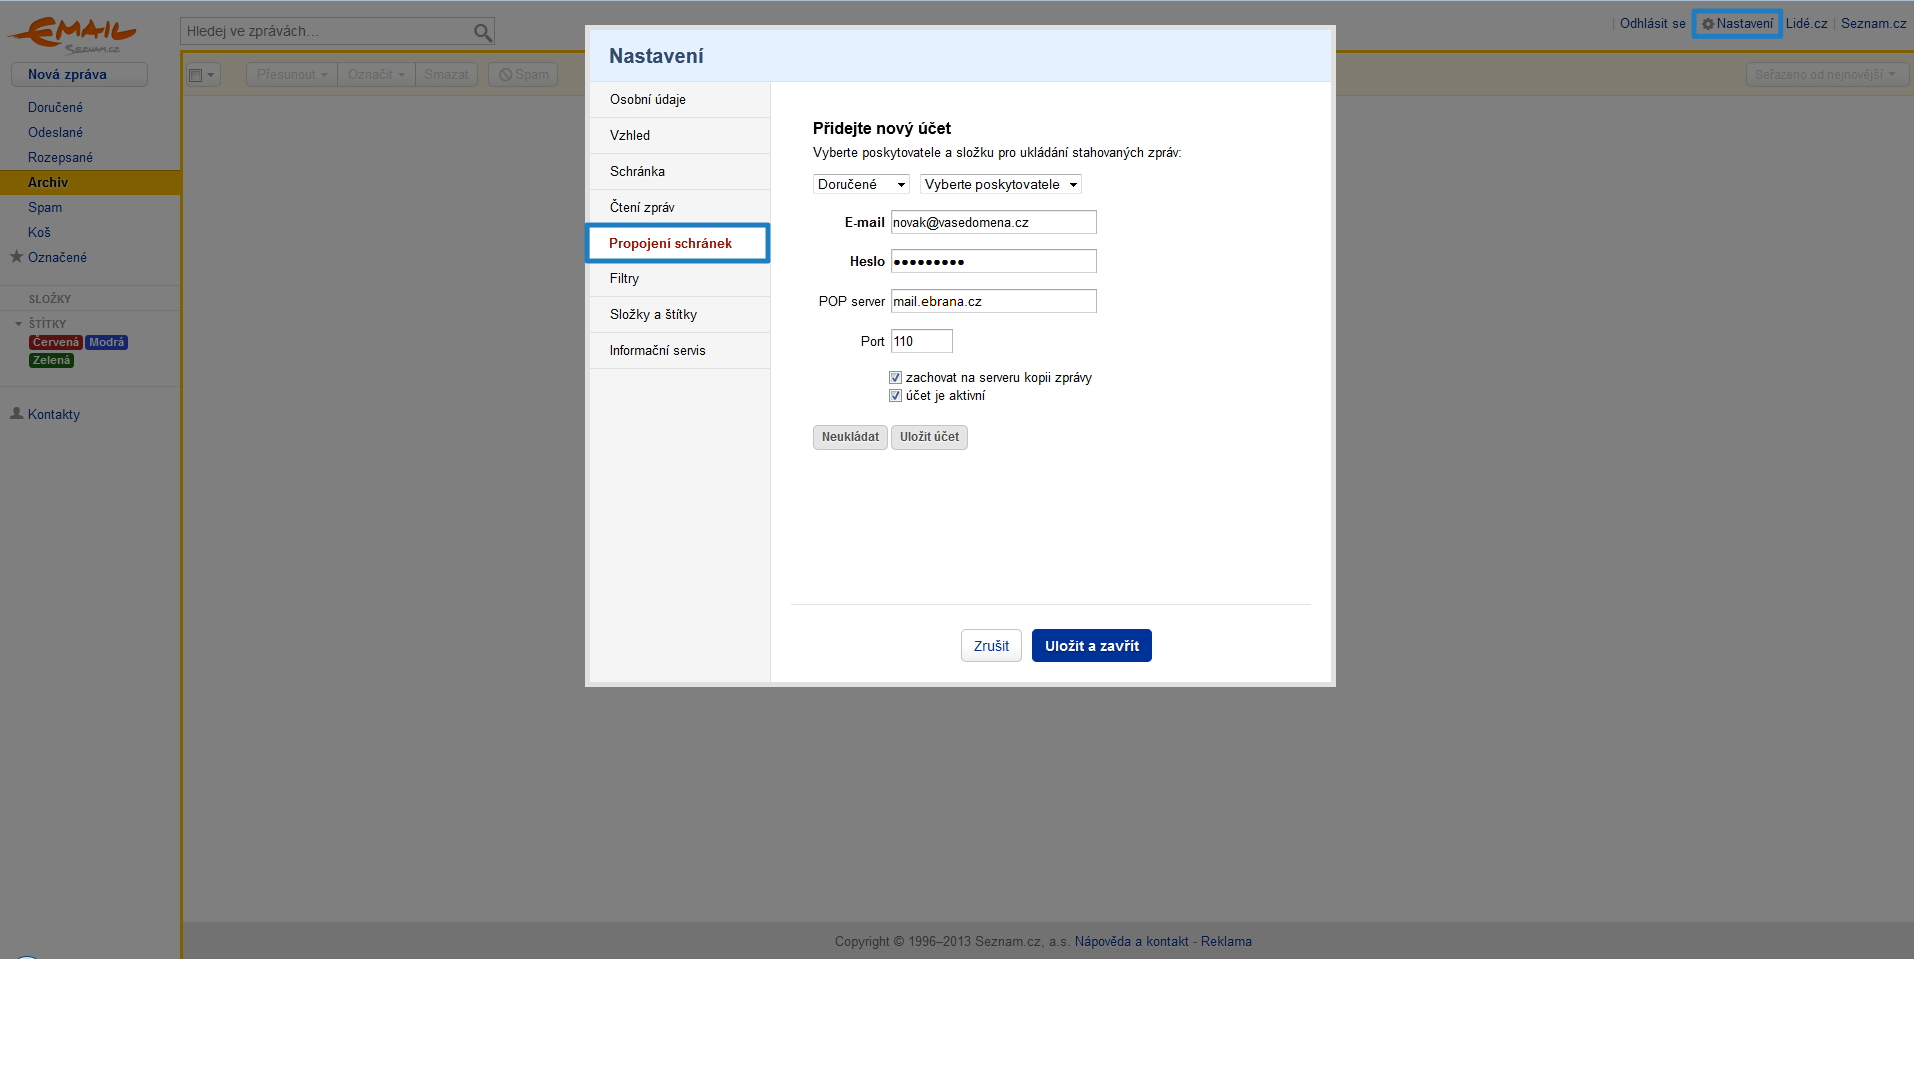
Task: Select the Červená red label
Action: [55, 343]
